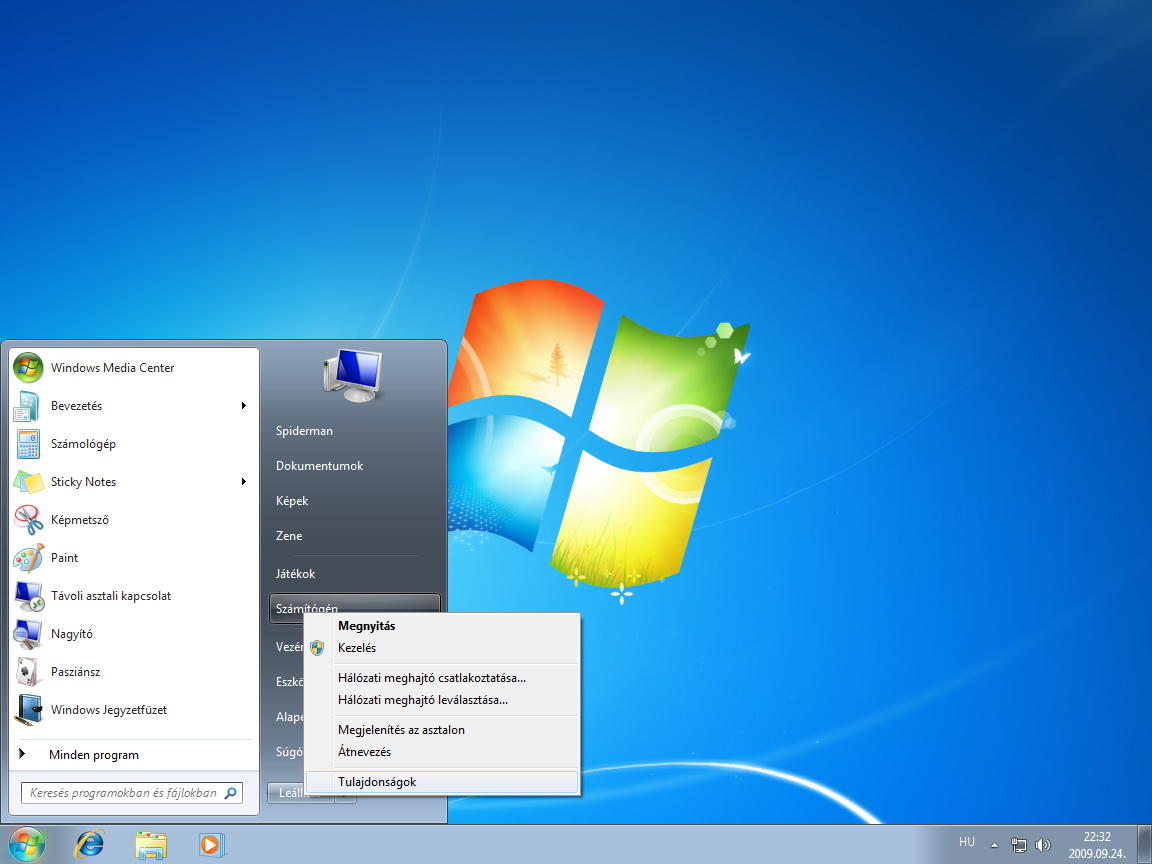Launch Paint from the Start menu

click(x=64, y=558)
